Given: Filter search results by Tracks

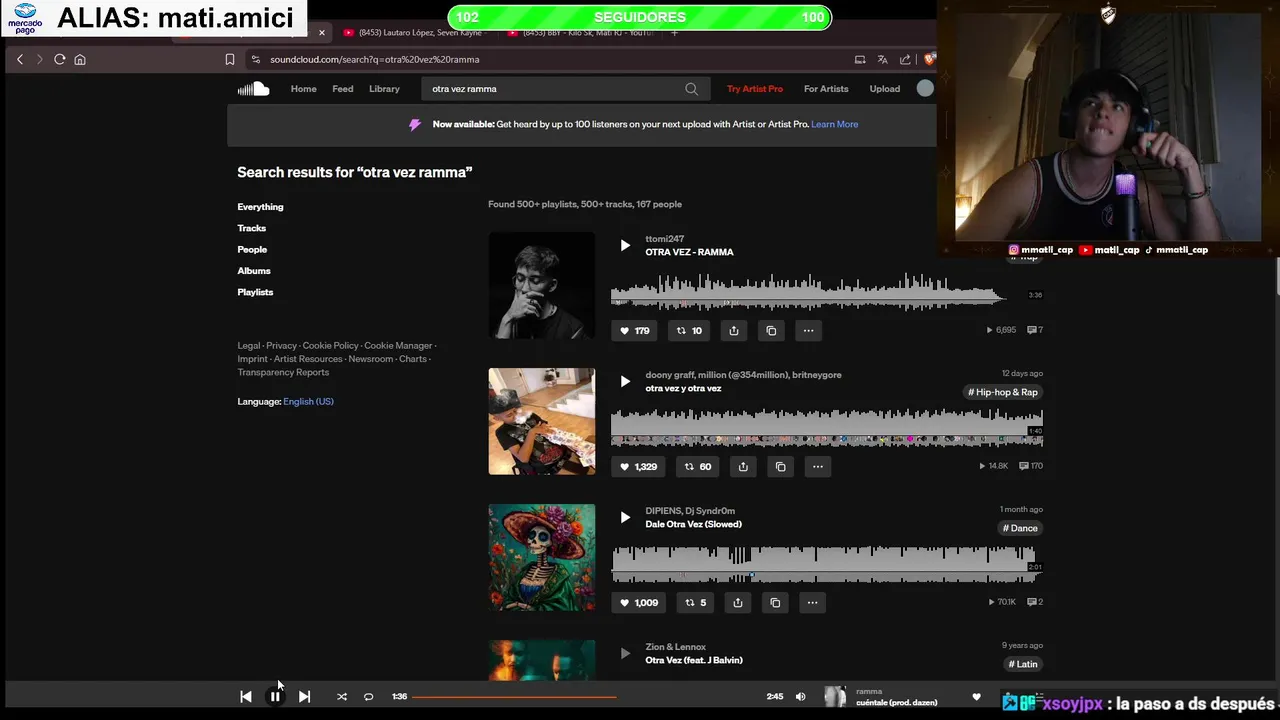Looking at the screenshot, I should coord(251,228).
